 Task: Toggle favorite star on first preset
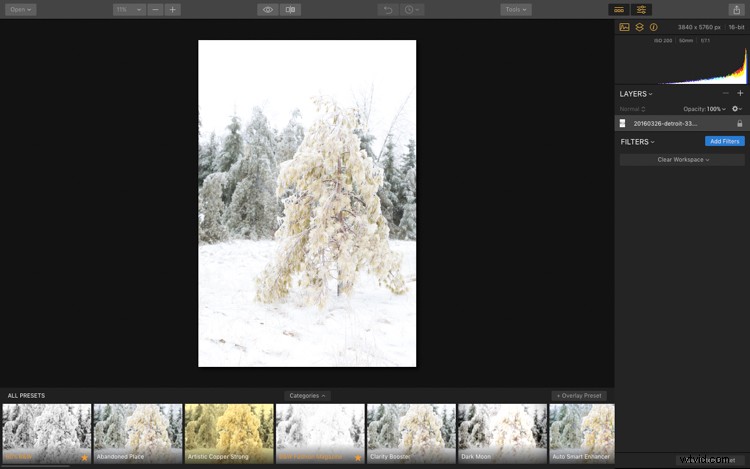point(85,458)
